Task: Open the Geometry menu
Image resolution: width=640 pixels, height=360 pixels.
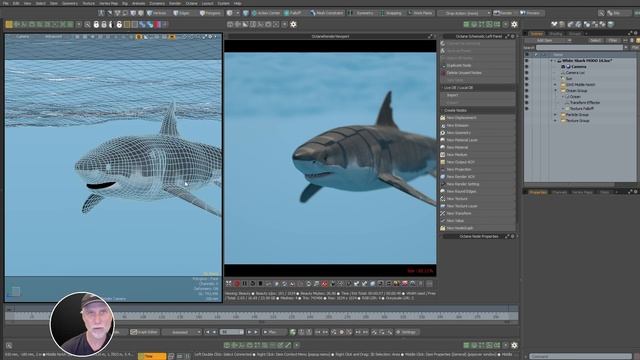Action: 69,3
